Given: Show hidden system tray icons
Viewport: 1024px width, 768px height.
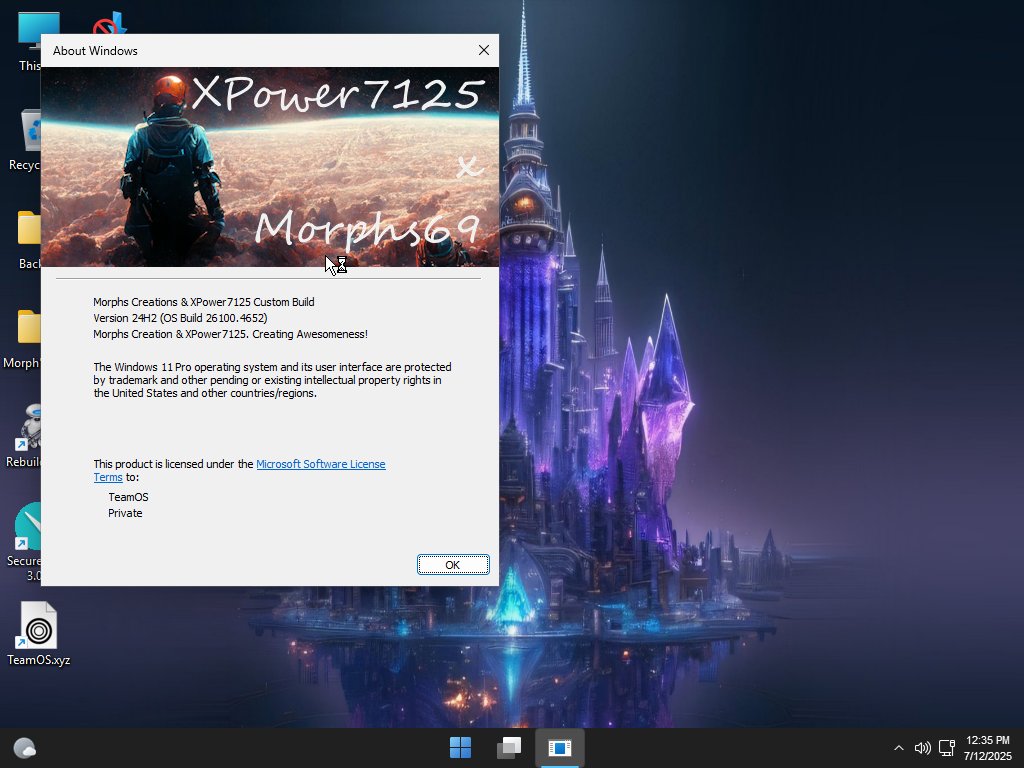Looking at the screenshot, I should [x=899, y=748].
